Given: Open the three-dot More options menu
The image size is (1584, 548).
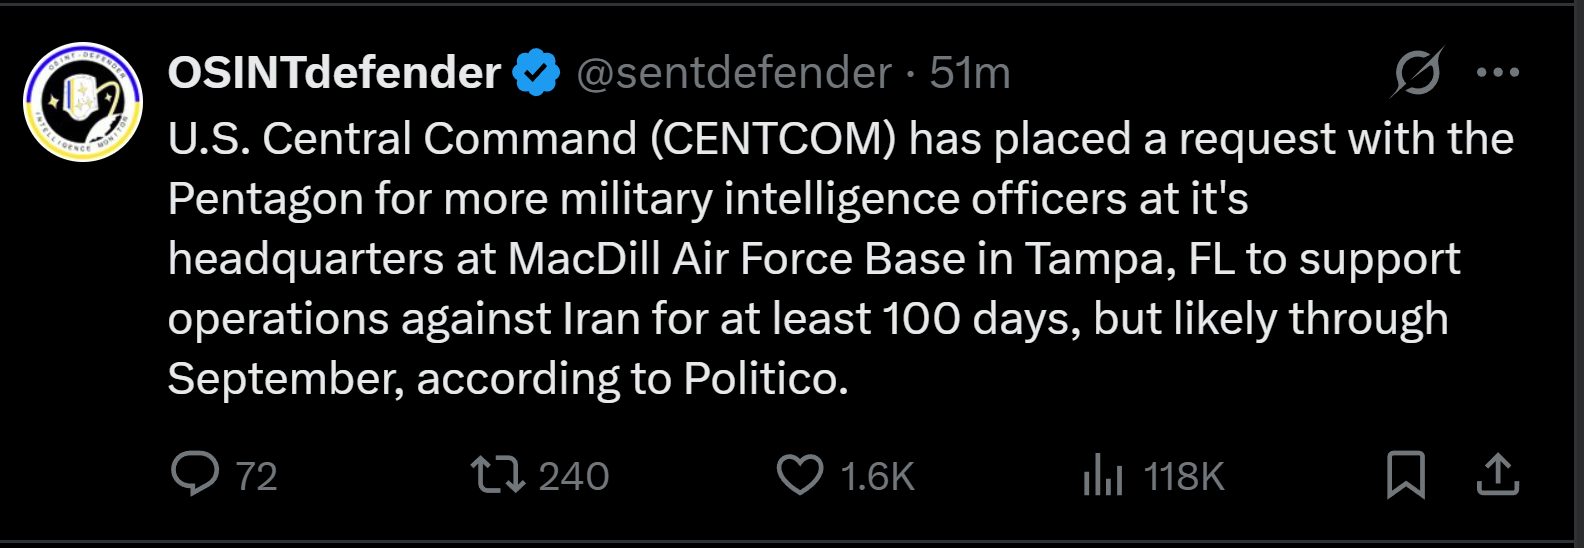Looking at the screenshot, I should [1497, 73].
